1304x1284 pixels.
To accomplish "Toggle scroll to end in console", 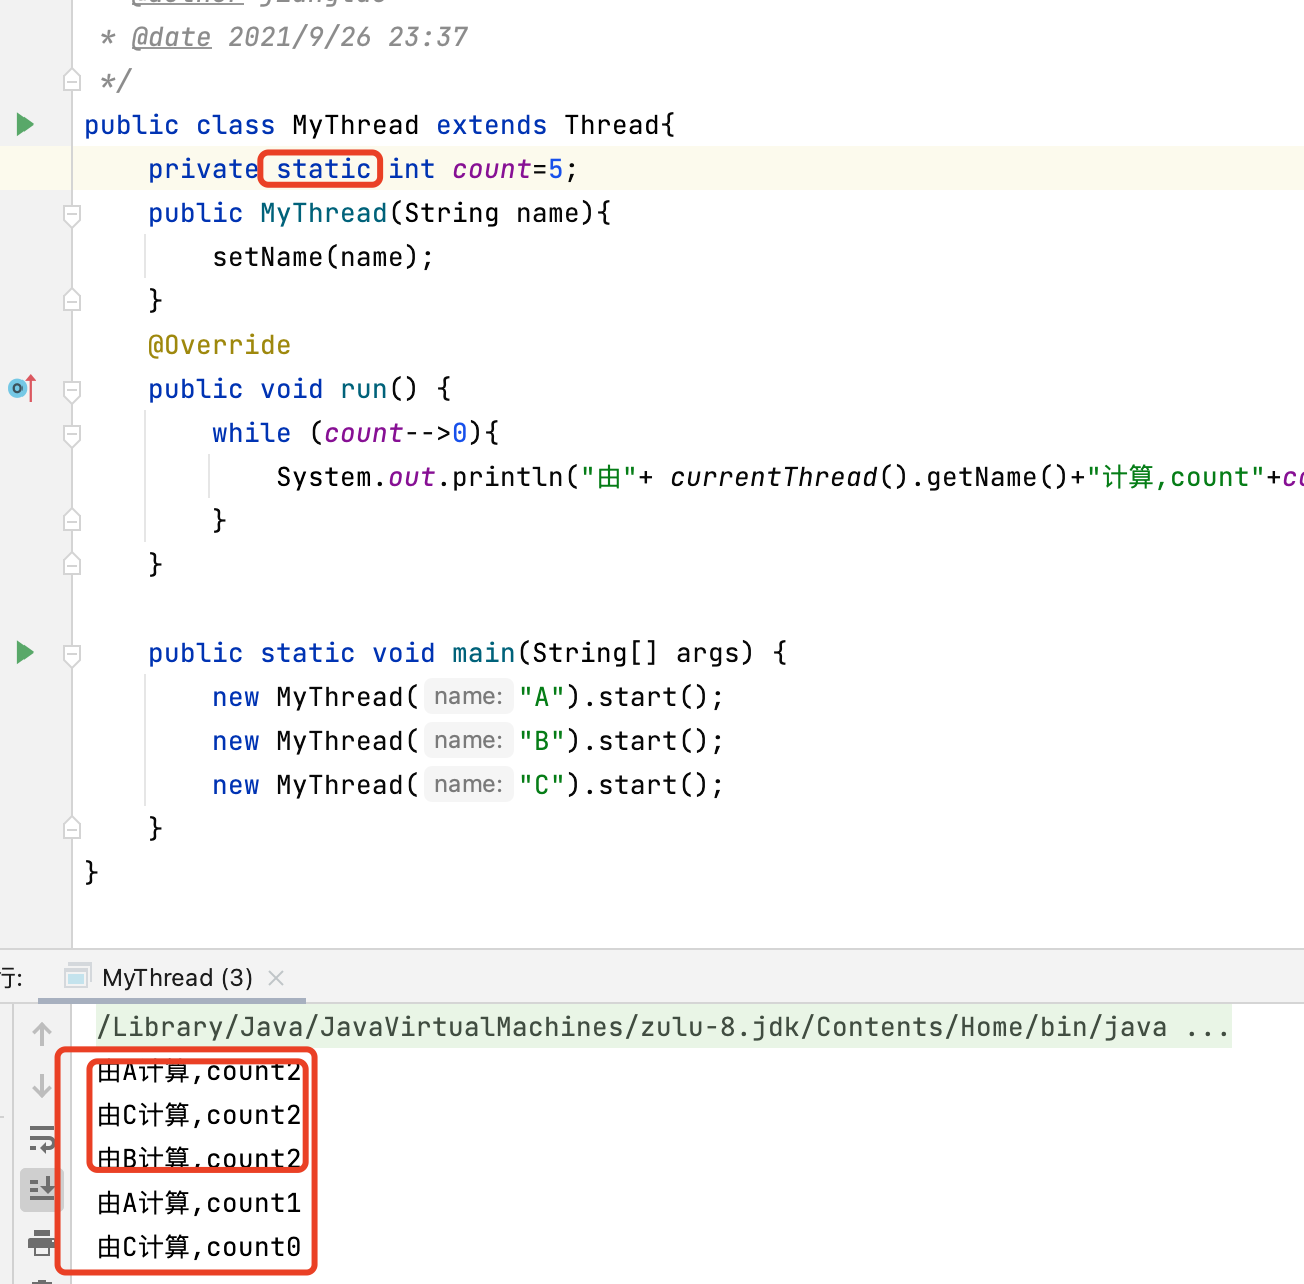I will coord(42,1190).
